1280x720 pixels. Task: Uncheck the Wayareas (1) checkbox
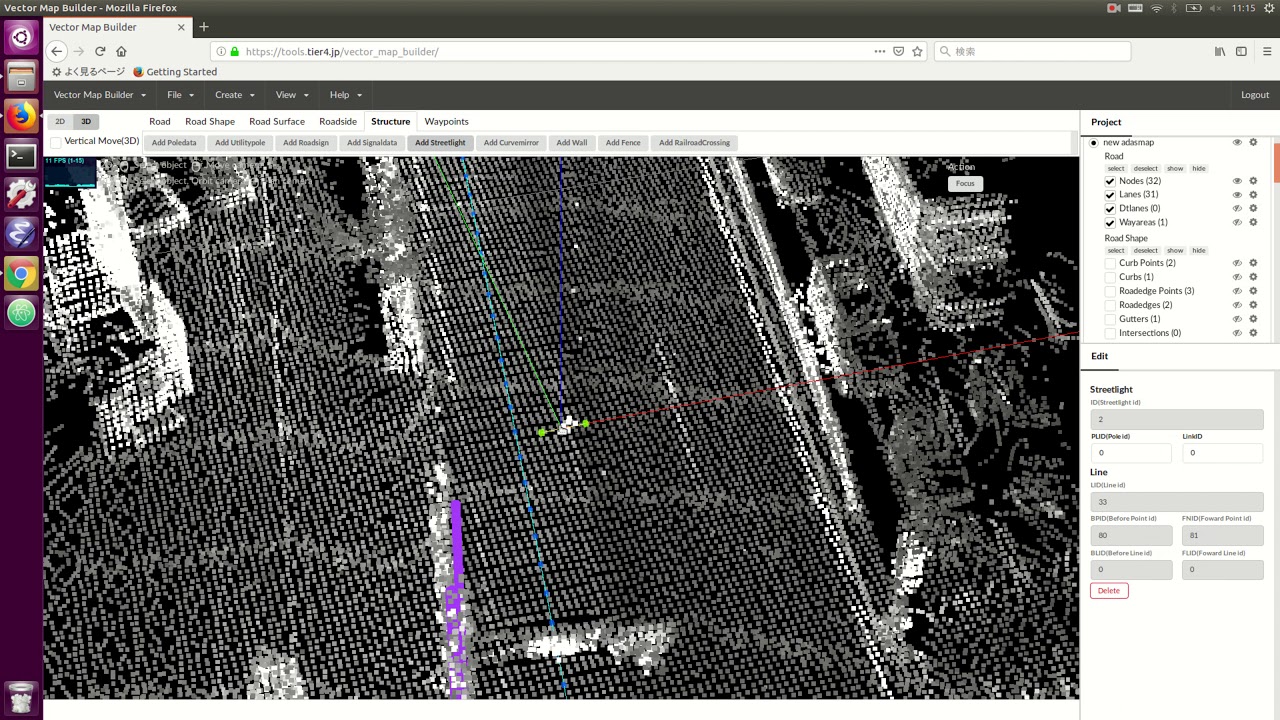[x=1110, y=222]
